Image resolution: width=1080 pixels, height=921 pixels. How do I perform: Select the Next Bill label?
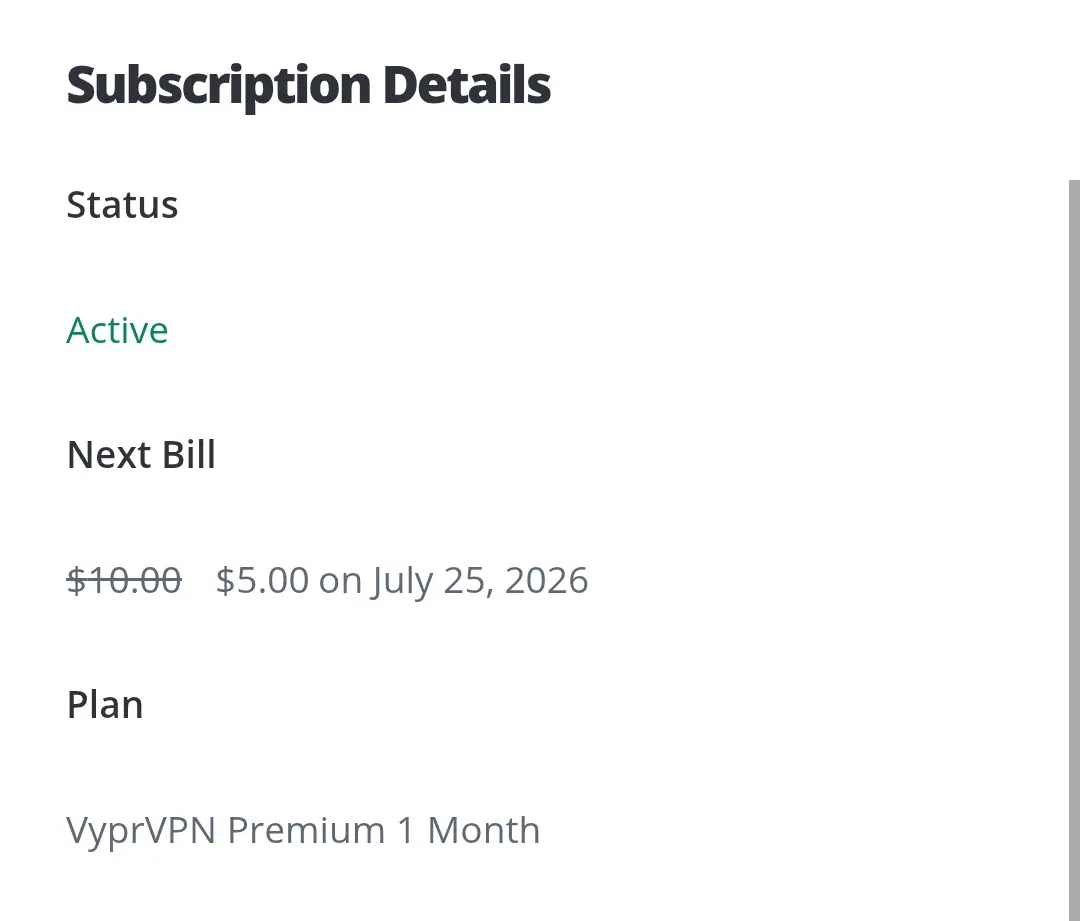141,455
